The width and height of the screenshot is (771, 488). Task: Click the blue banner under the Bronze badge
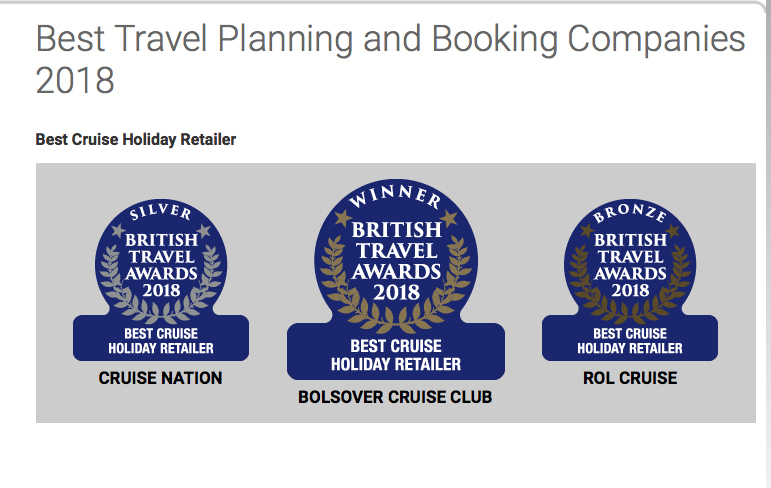coord(629,340)
